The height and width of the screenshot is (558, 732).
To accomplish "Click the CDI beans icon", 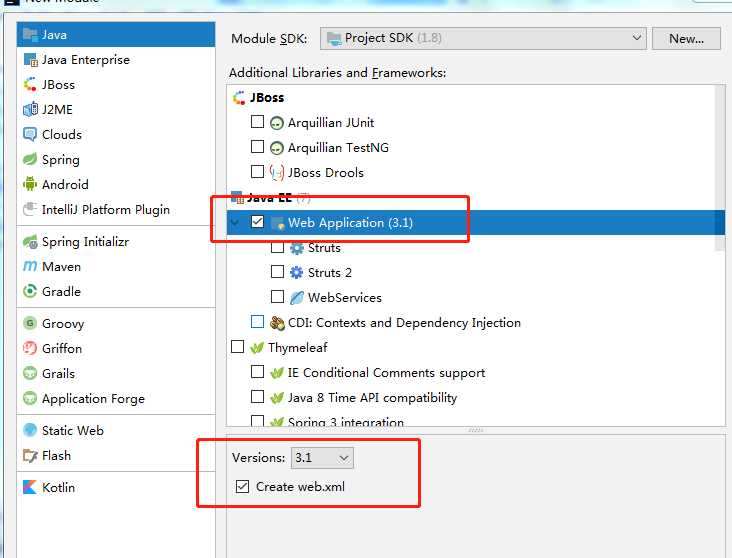I will 277,323.
